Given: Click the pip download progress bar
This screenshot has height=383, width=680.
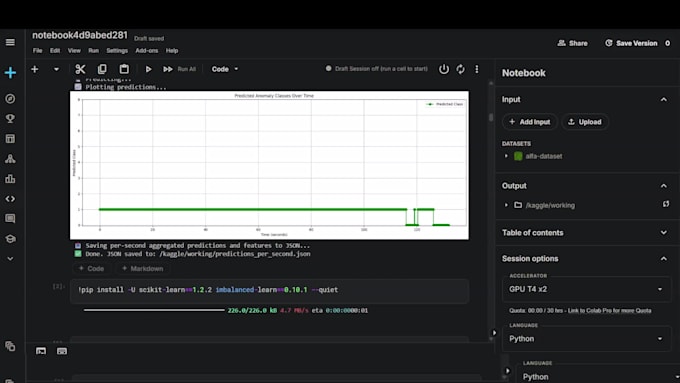Looking at the screenshot, I should (154, 310).
